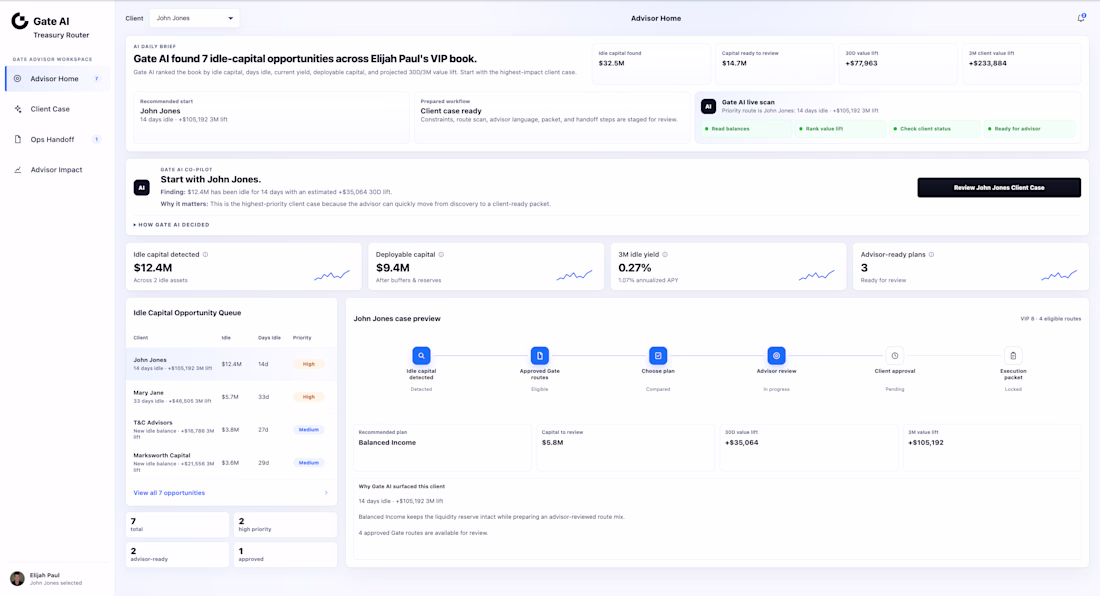Click Medium badge for Marksworth Capital
Viewport: 1100px width, 596px height.
309,463
